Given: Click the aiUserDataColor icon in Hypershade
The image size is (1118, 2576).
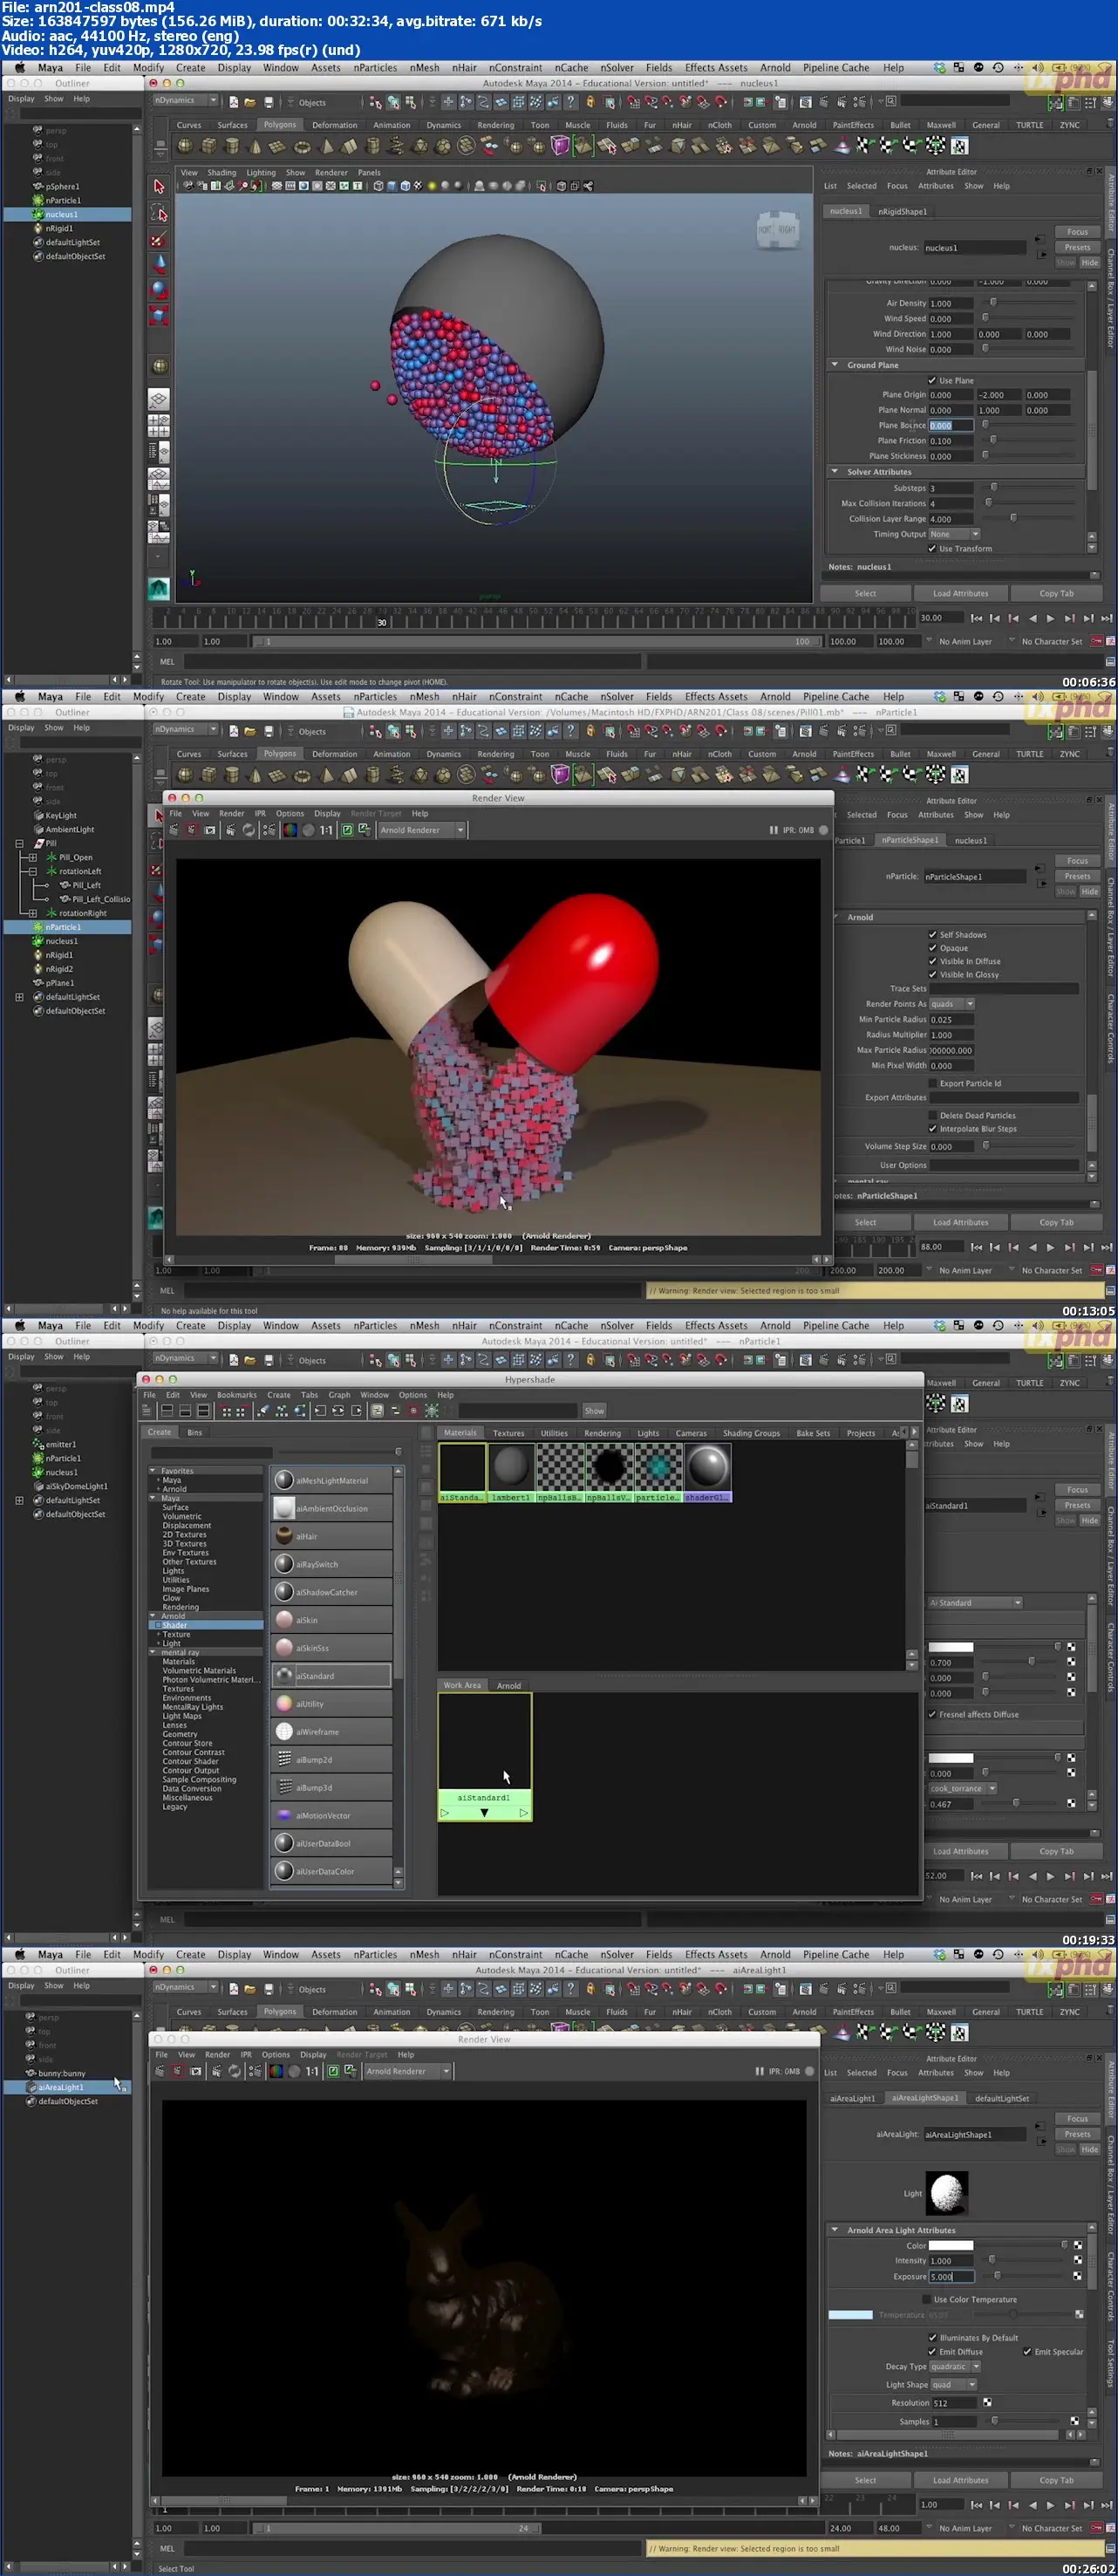Looking at the screenshot, I should [x=284, y=1871].
